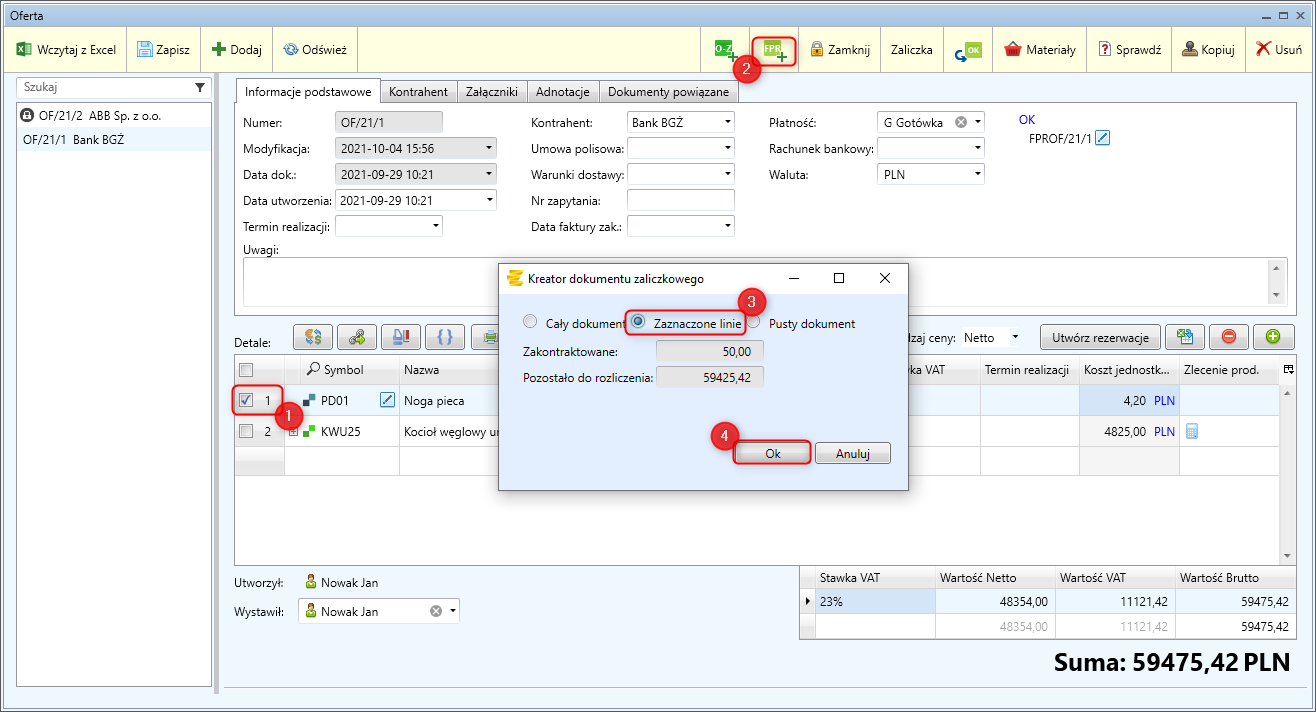Viewport: 1316px width, 712px height.
Task: Click the red remove line icon
Action: tap(1229, 337)
